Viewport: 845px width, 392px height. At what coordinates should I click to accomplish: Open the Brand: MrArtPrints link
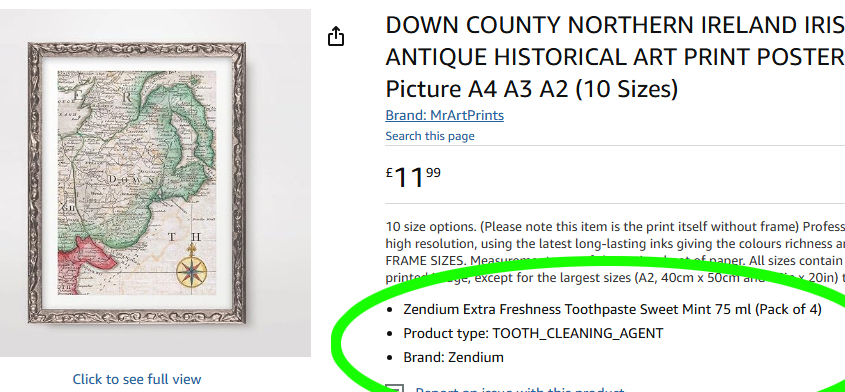click(x=445, y=115)
